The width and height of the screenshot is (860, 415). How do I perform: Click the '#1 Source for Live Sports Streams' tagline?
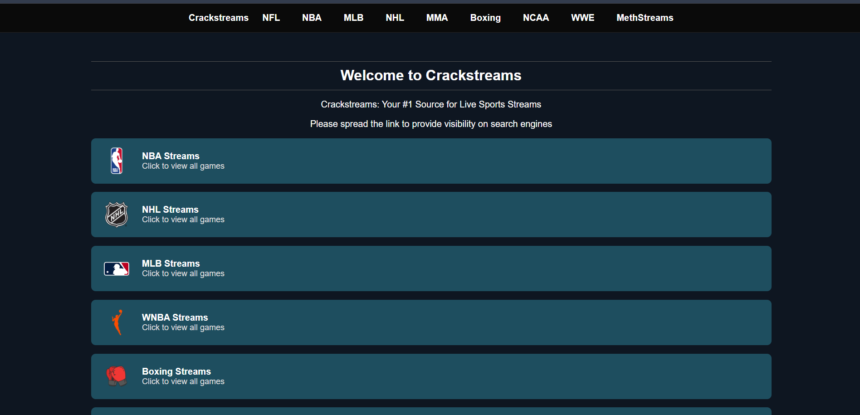pos(431,104)
